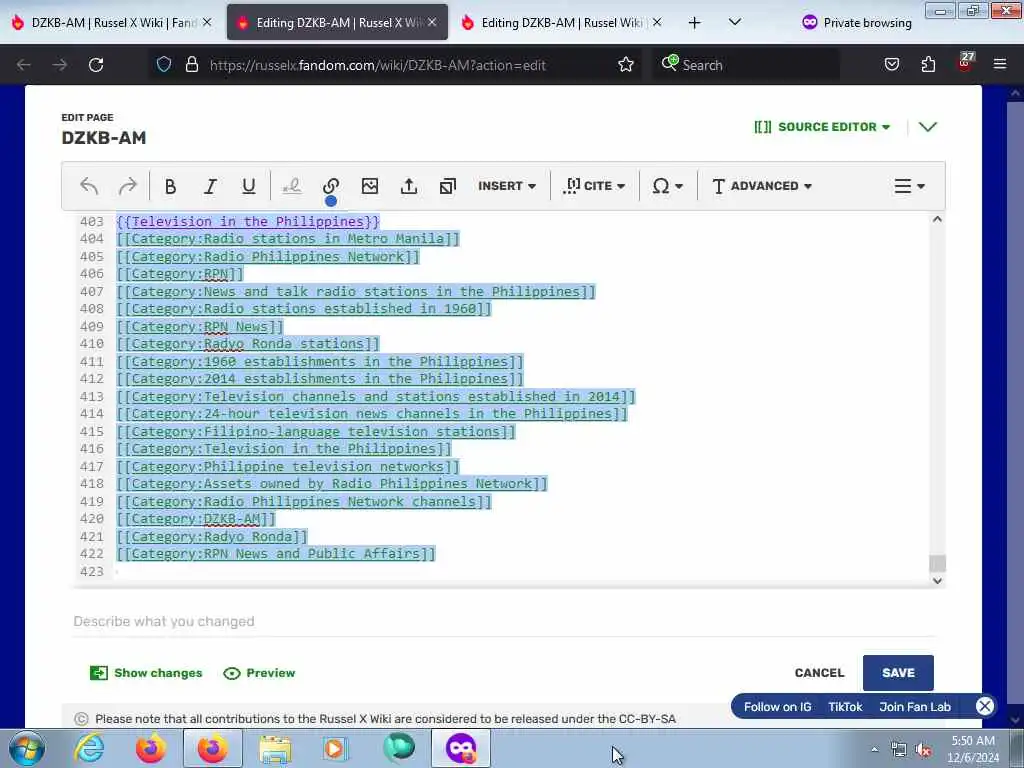Open Pocket save icon
The image size is (1024, 768).
[891, 65]
